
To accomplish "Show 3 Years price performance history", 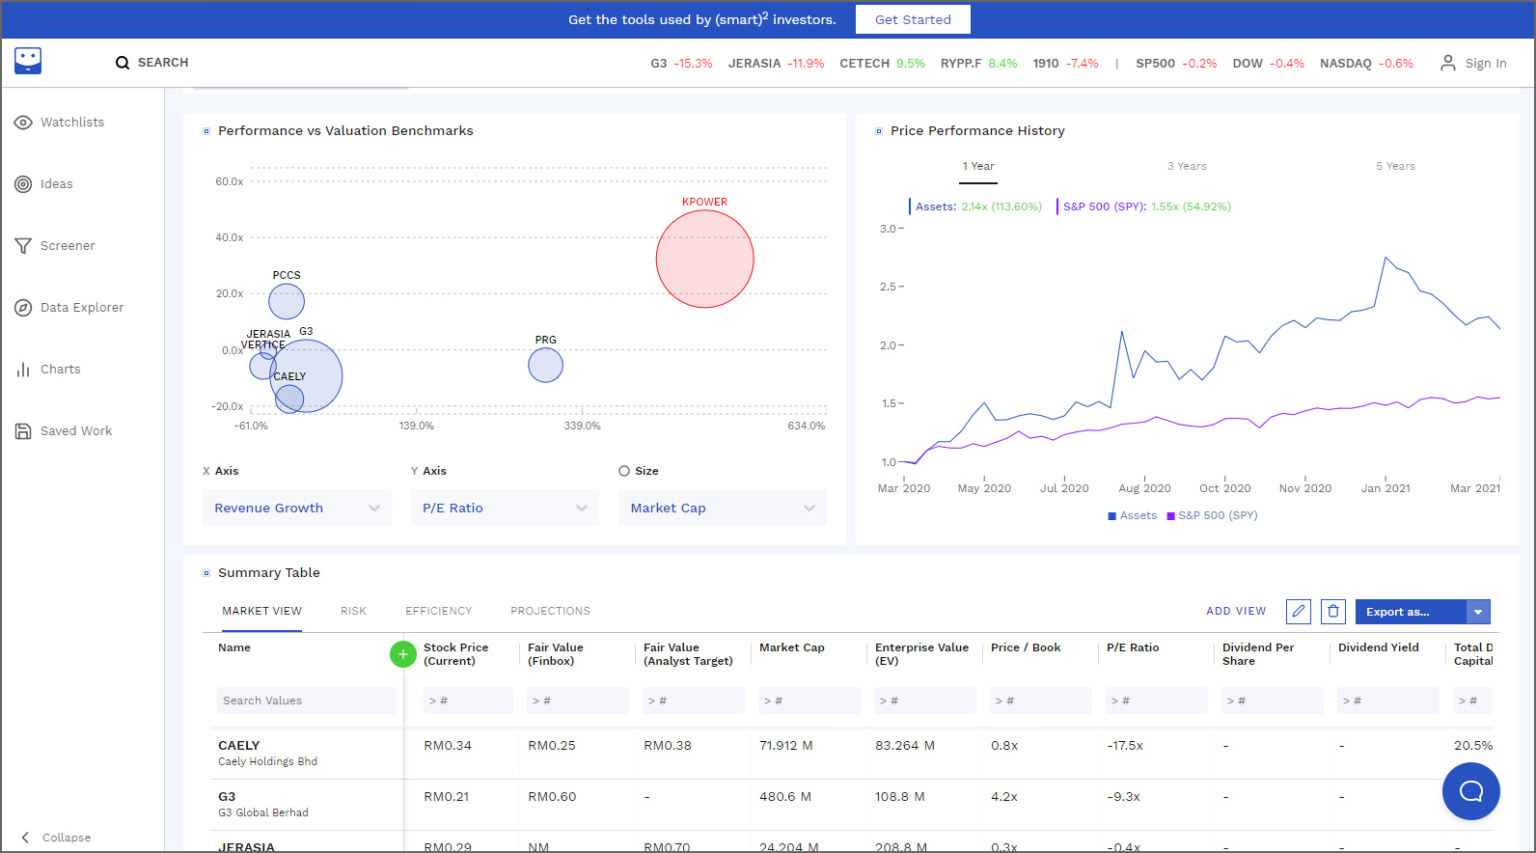I will (1186, 166).
